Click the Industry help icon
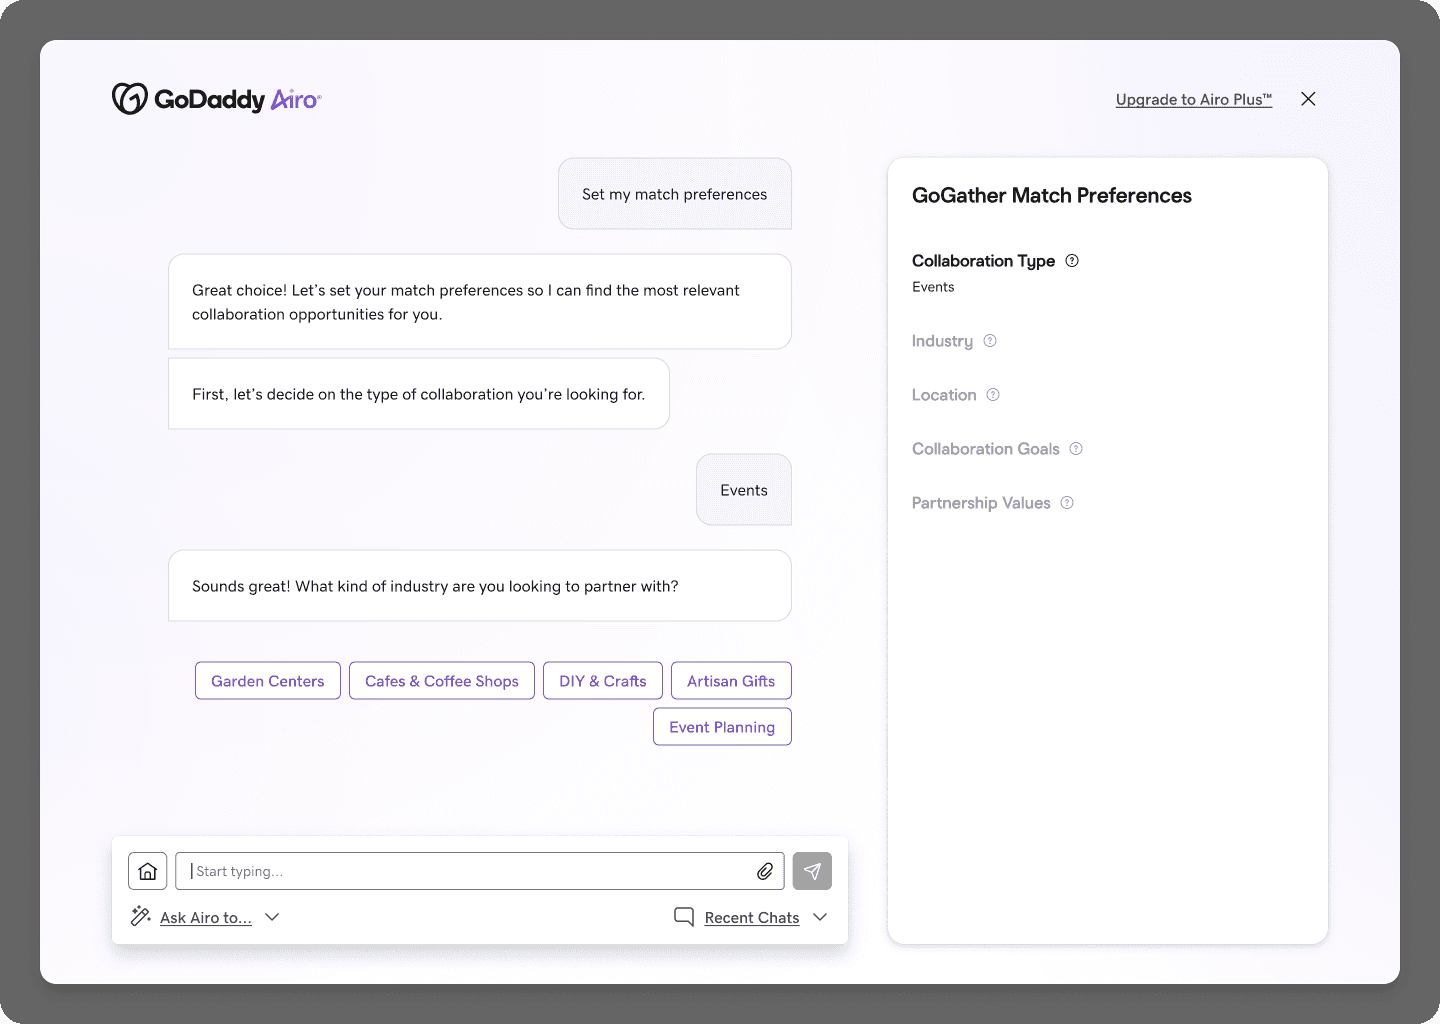The image size is (1440, 1024). point(990,341)
